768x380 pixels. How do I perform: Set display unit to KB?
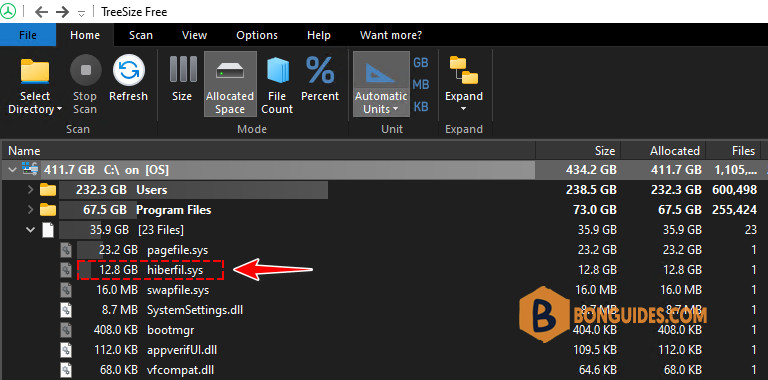pos(421,106)
